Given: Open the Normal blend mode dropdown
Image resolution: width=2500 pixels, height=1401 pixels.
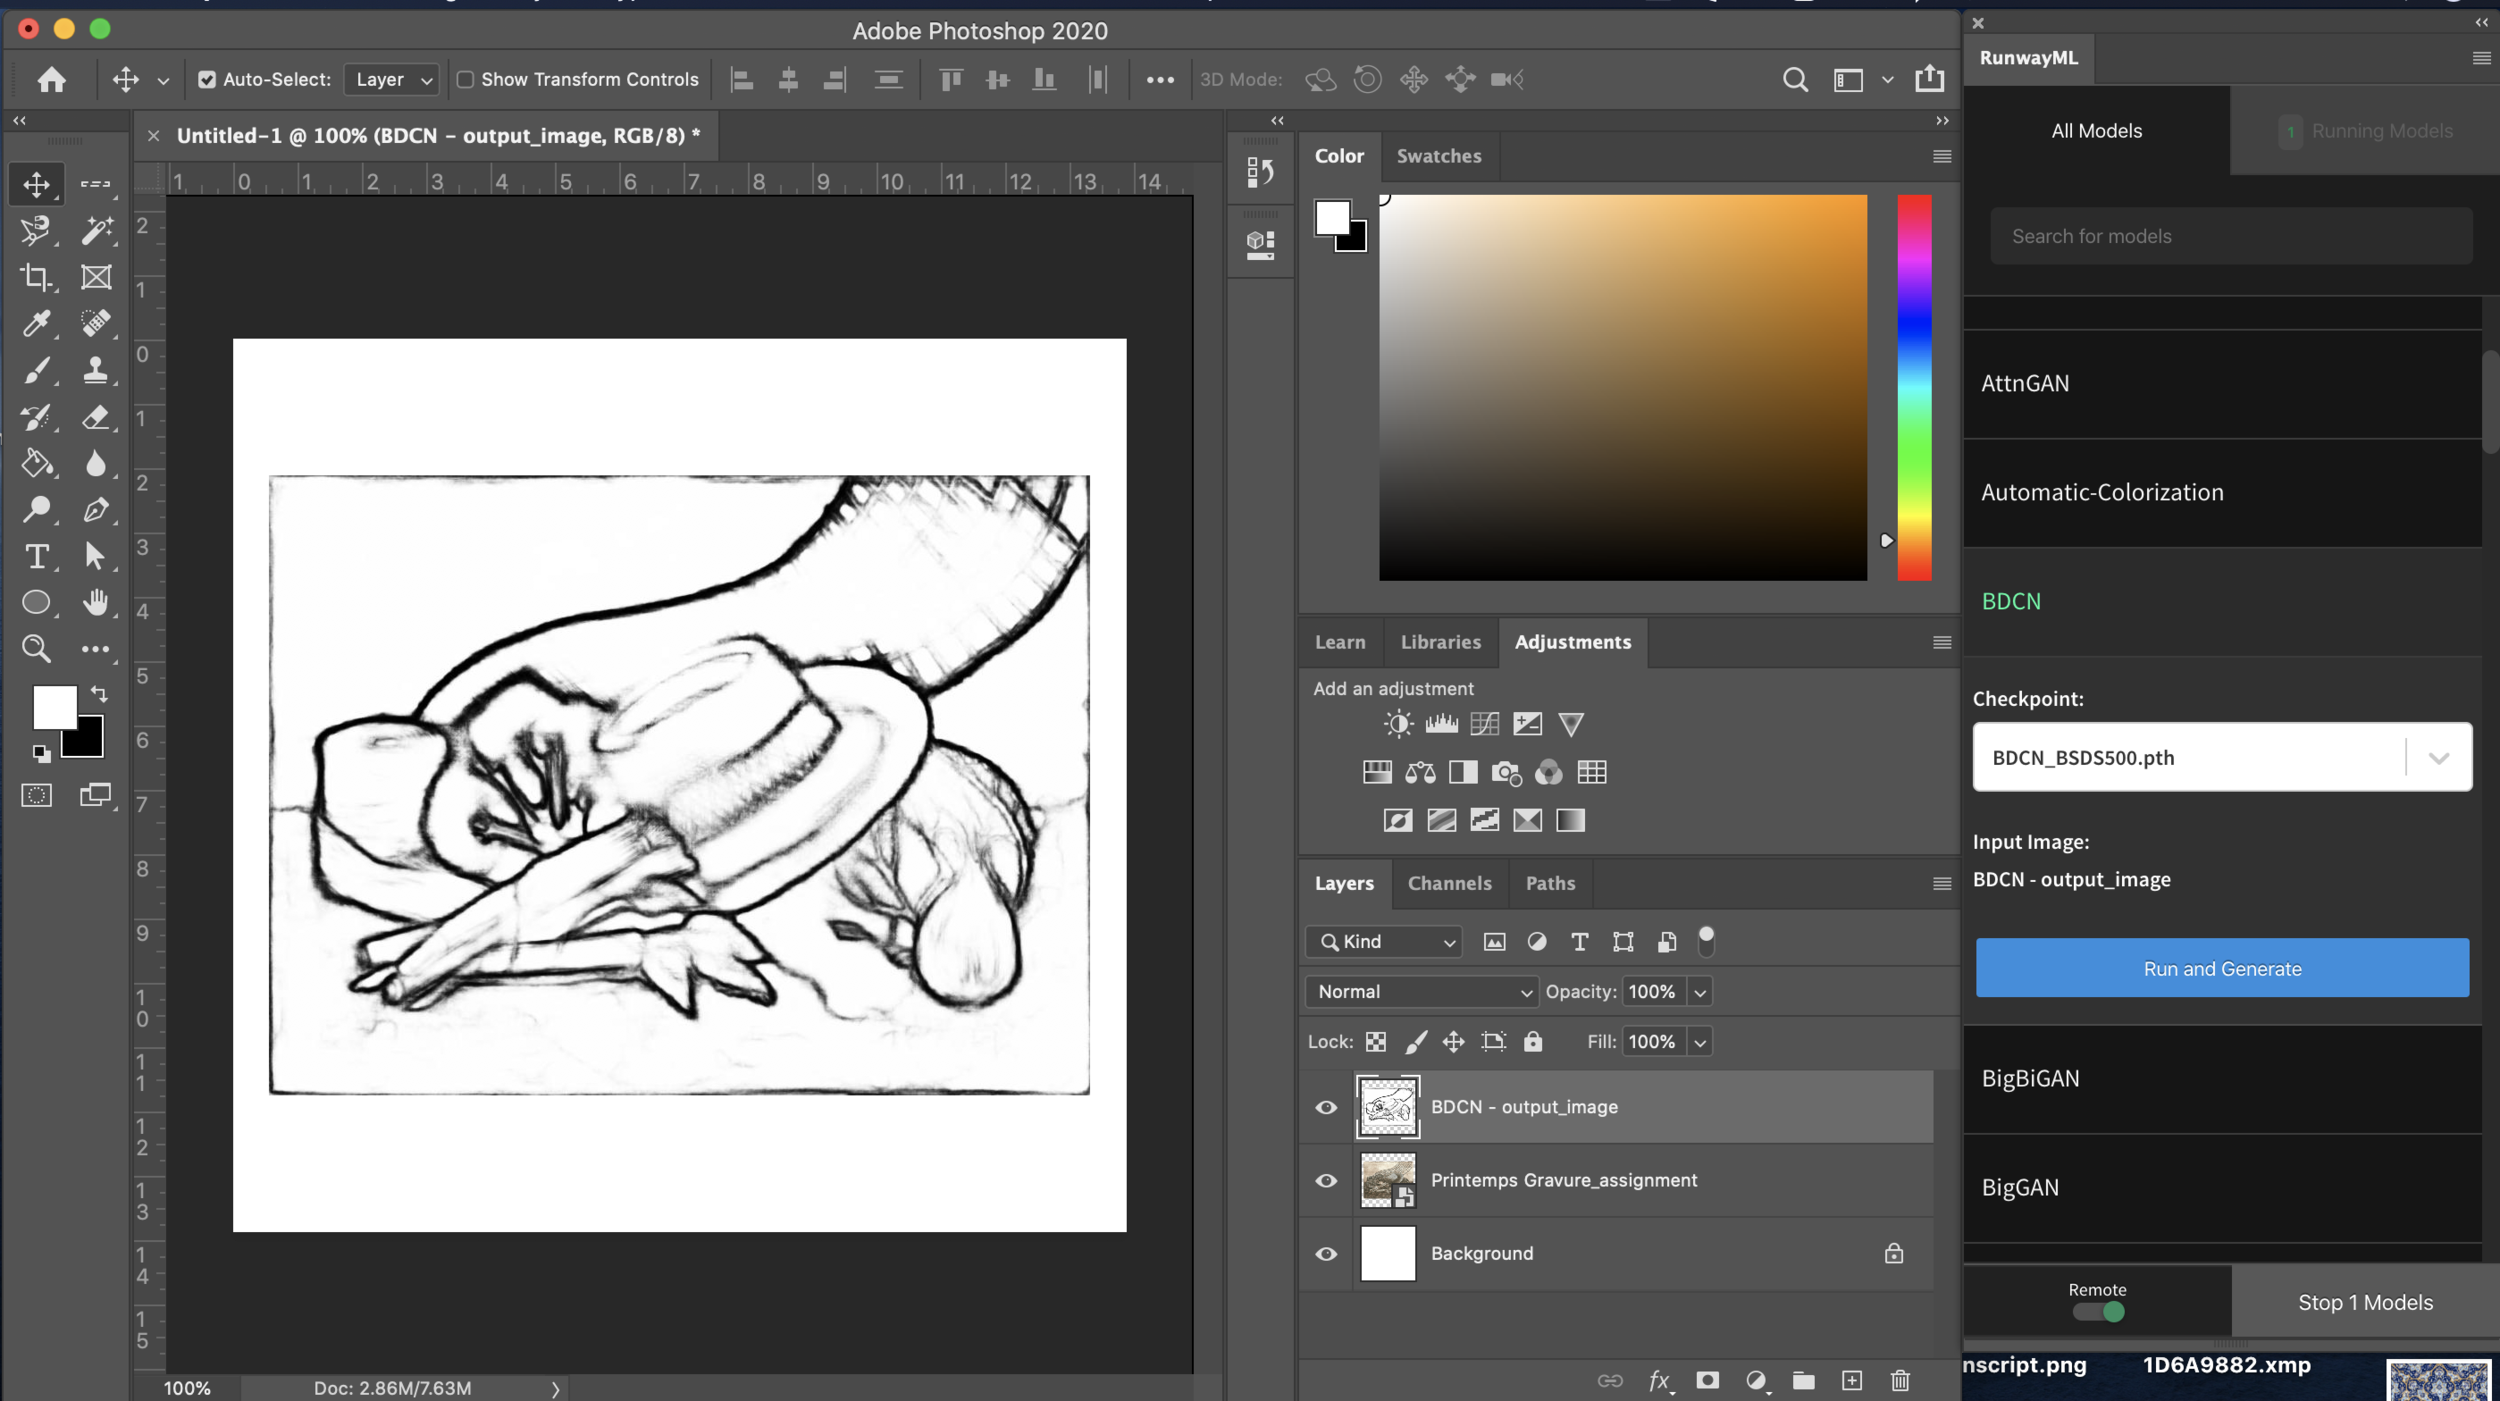Looking at the screenshot, I should click(1422, 992).
